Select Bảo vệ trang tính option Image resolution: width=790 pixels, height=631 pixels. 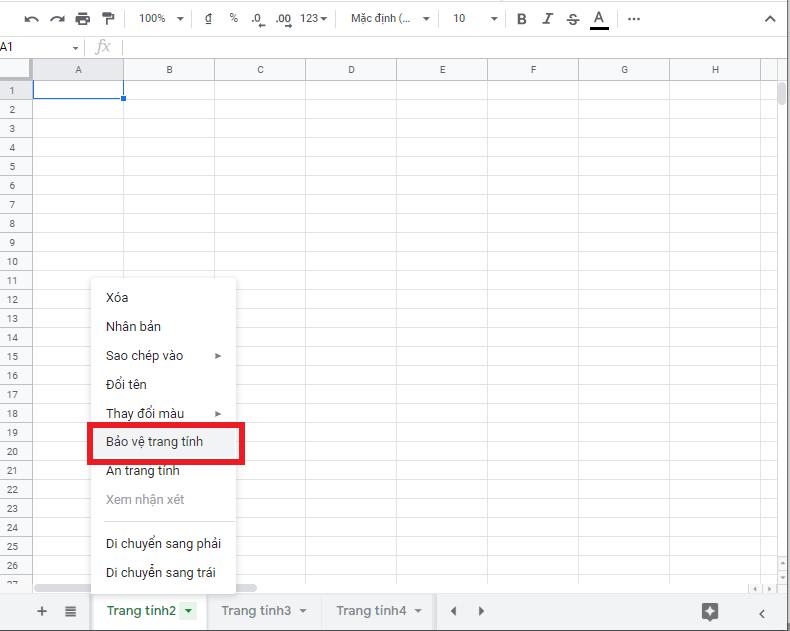click(163, 442)
